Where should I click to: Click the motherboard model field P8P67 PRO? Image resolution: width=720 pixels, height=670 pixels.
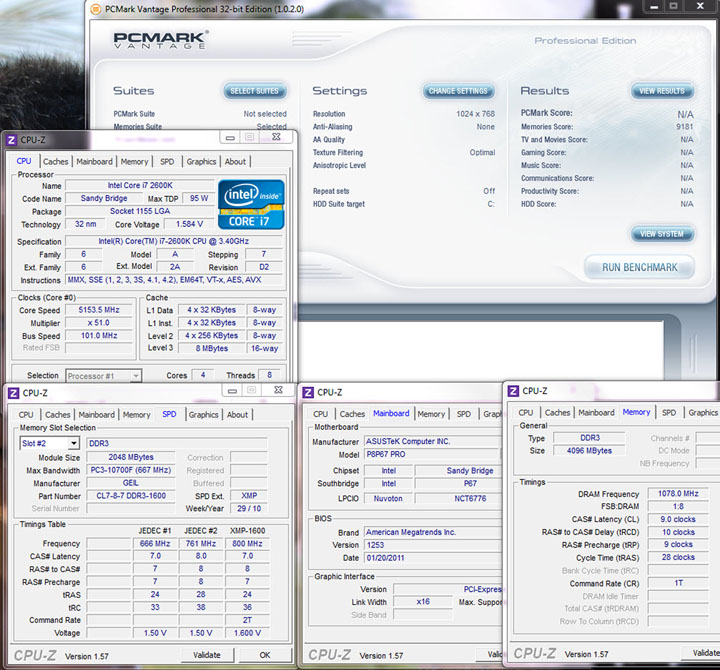coord(433,454)
